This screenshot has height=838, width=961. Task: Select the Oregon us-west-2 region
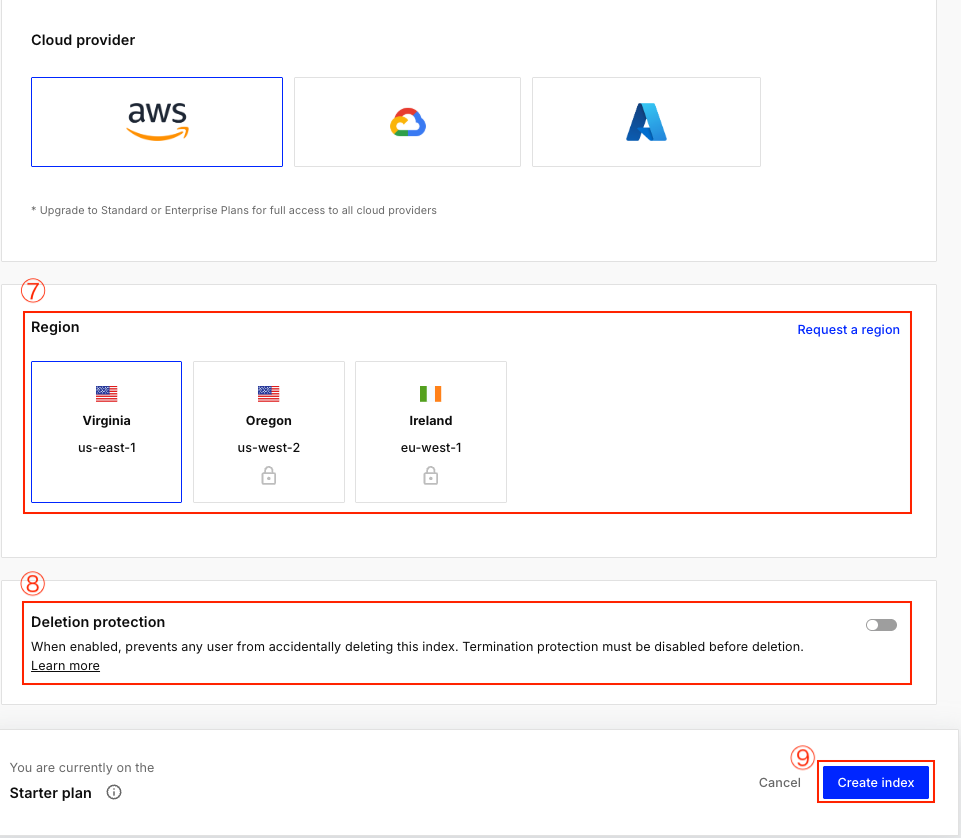269,432
